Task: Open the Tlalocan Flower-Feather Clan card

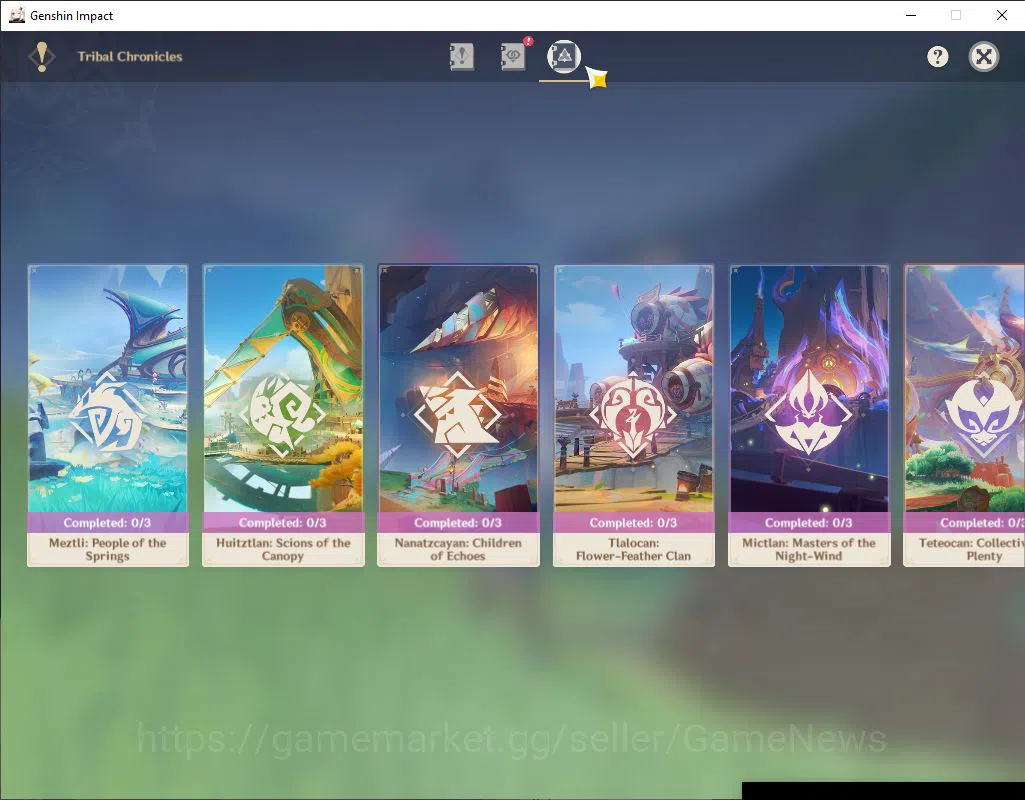Action: pos(633,415)
